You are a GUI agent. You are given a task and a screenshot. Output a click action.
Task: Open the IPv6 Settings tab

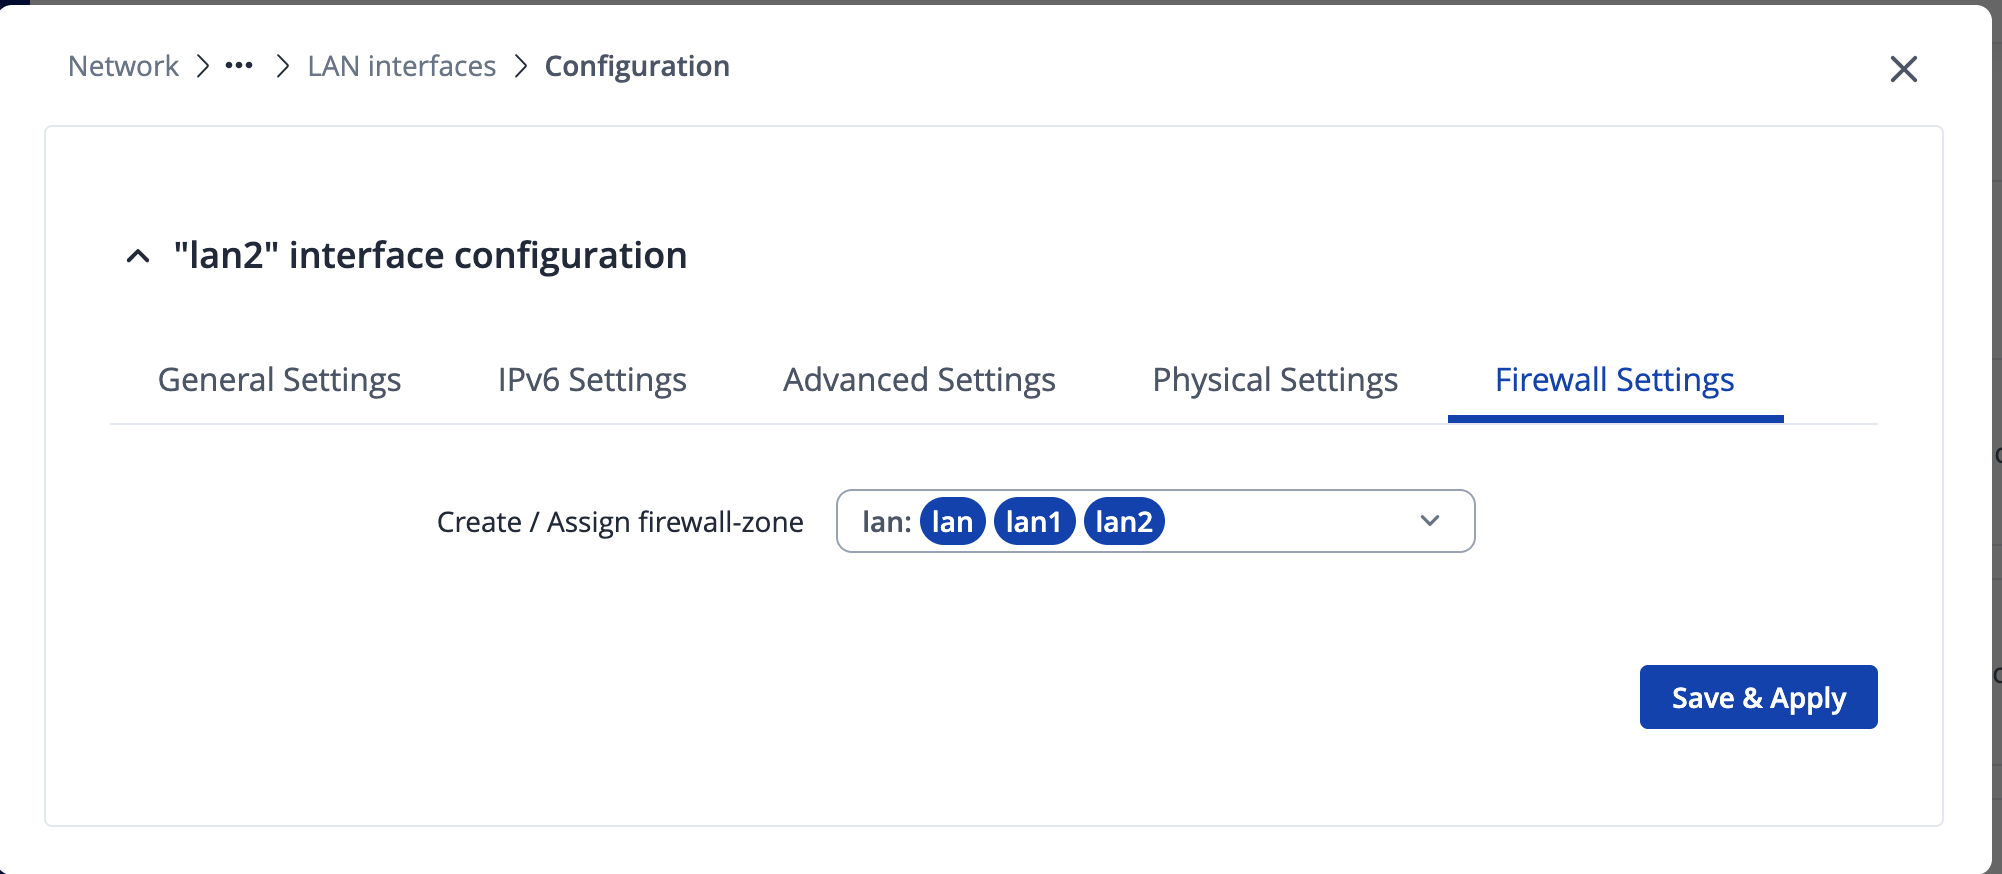[x=592, y=380]
